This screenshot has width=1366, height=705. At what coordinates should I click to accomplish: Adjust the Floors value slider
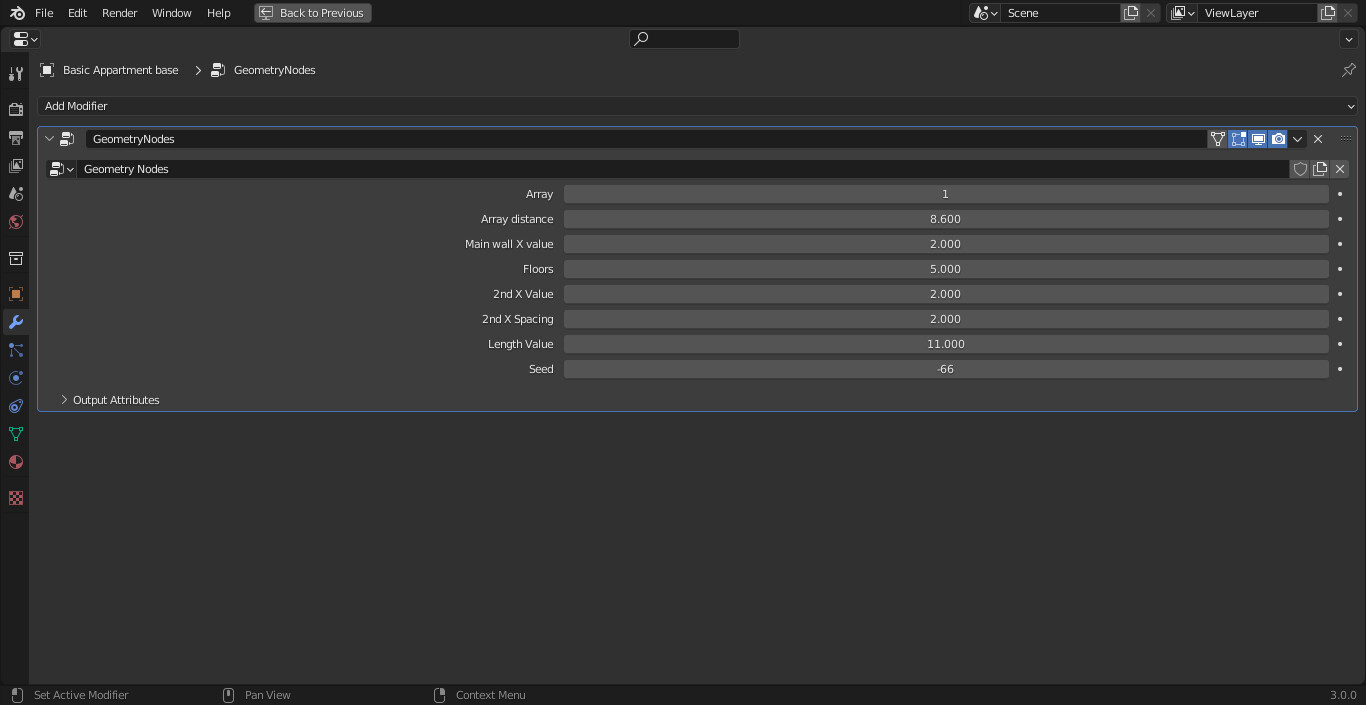945,268
